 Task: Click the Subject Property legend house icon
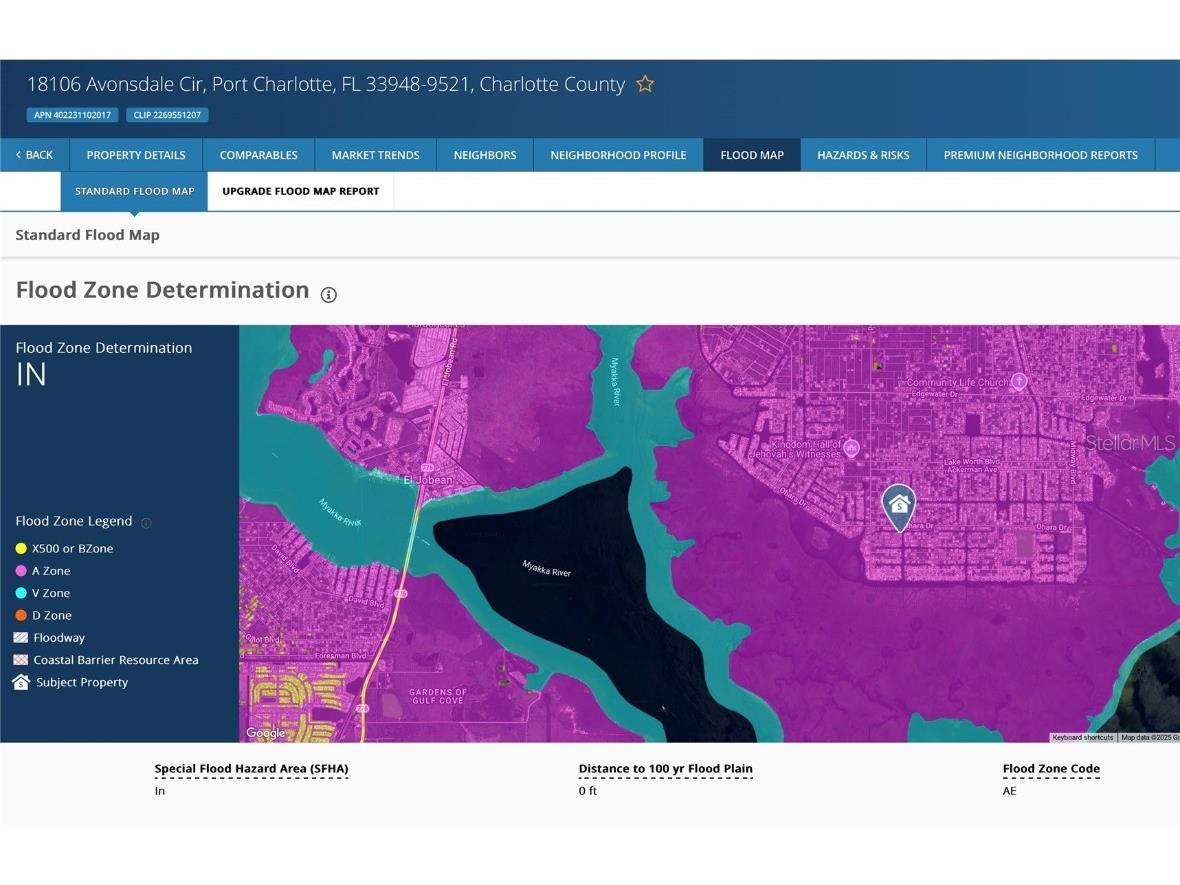click(x=21, y=682)
